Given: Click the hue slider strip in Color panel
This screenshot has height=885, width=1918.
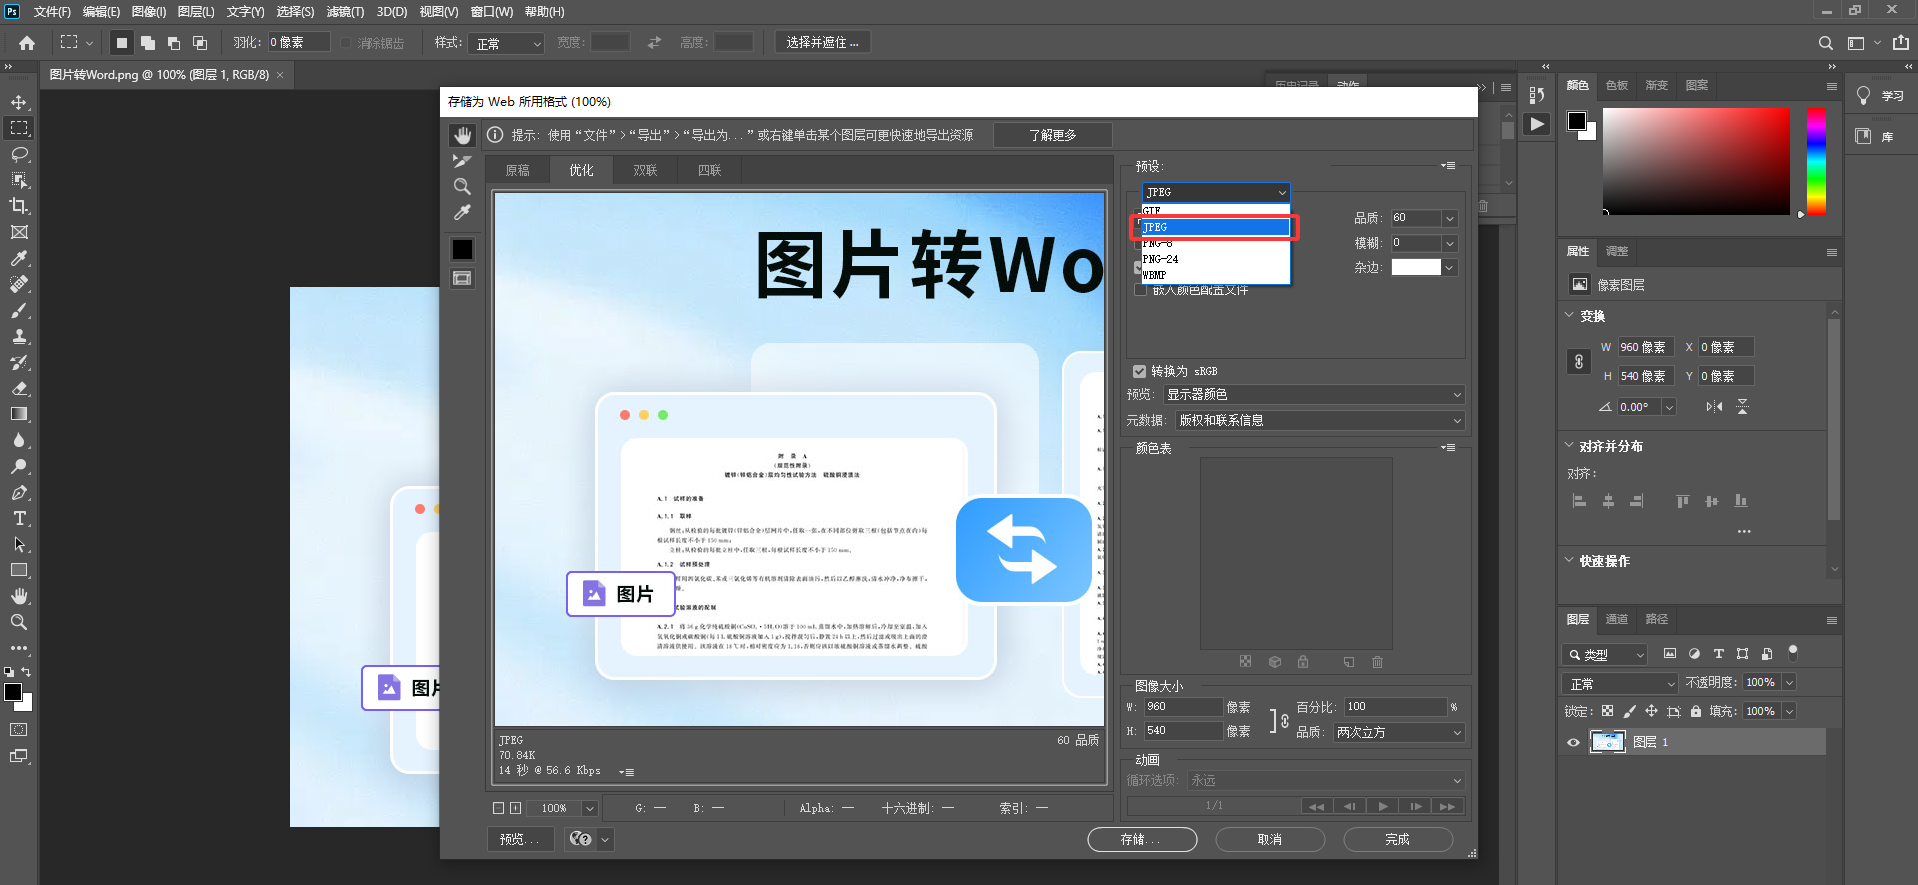Looking at the screenshot, I should point(1816,161).
